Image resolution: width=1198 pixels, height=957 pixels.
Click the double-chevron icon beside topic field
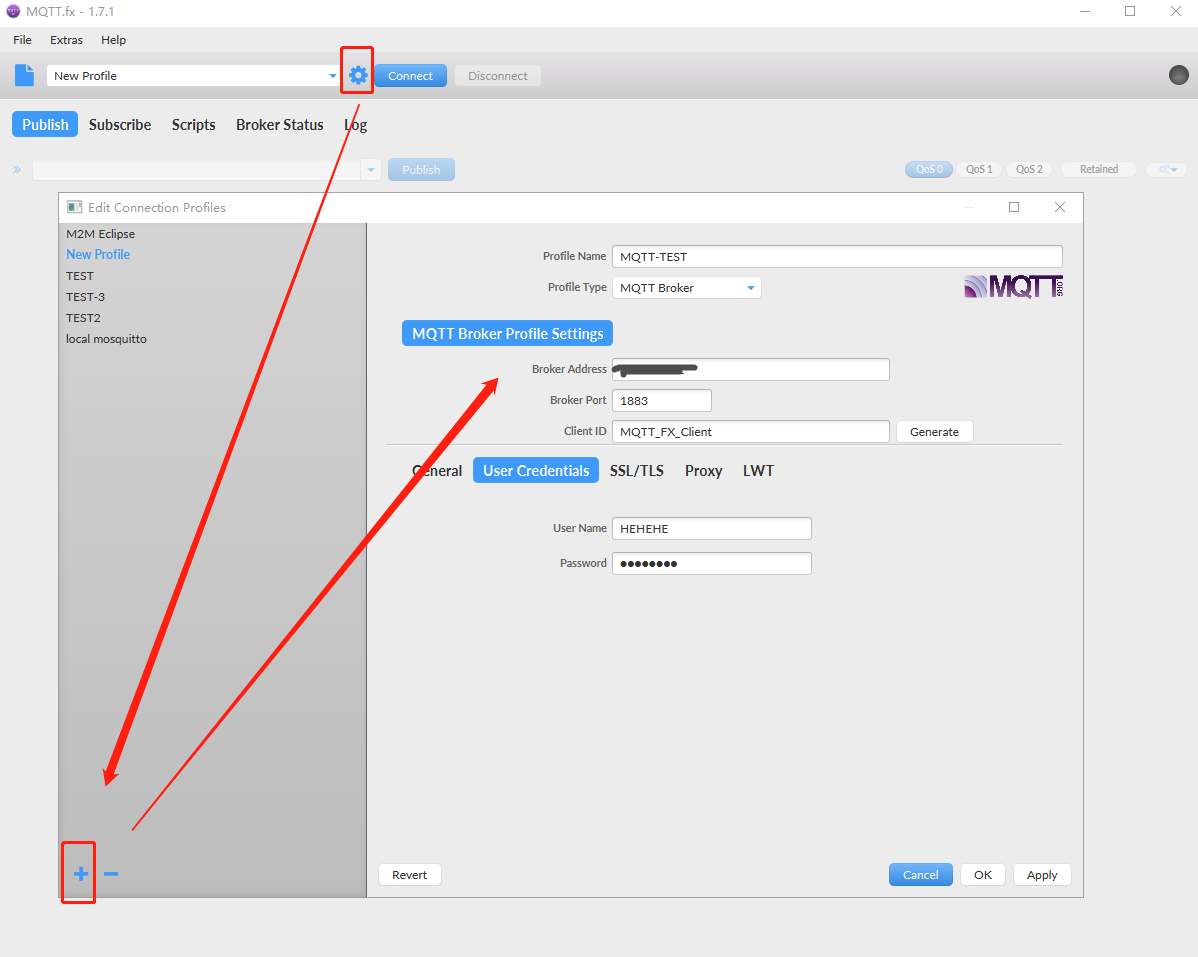(17, 170)
